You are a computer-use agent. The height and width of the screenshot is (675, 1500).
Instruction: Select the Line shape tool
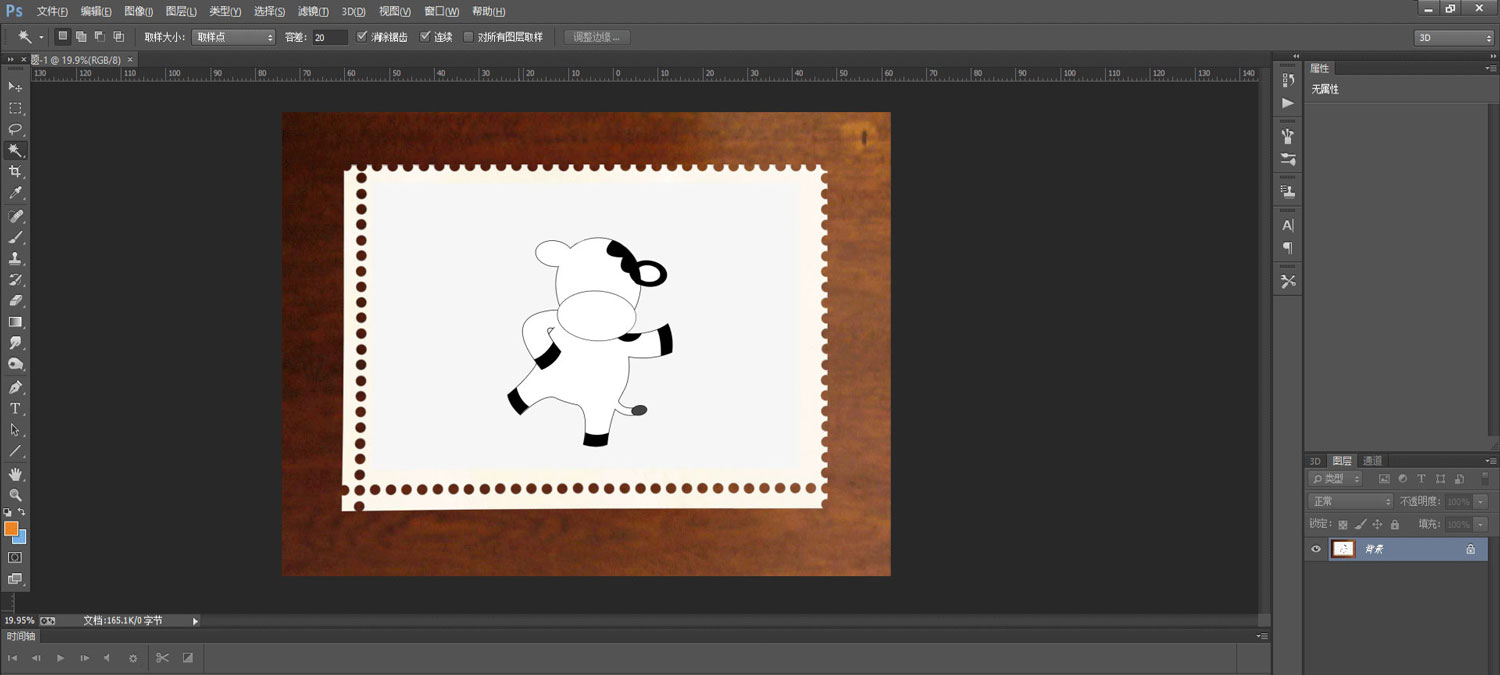[15, 450]
